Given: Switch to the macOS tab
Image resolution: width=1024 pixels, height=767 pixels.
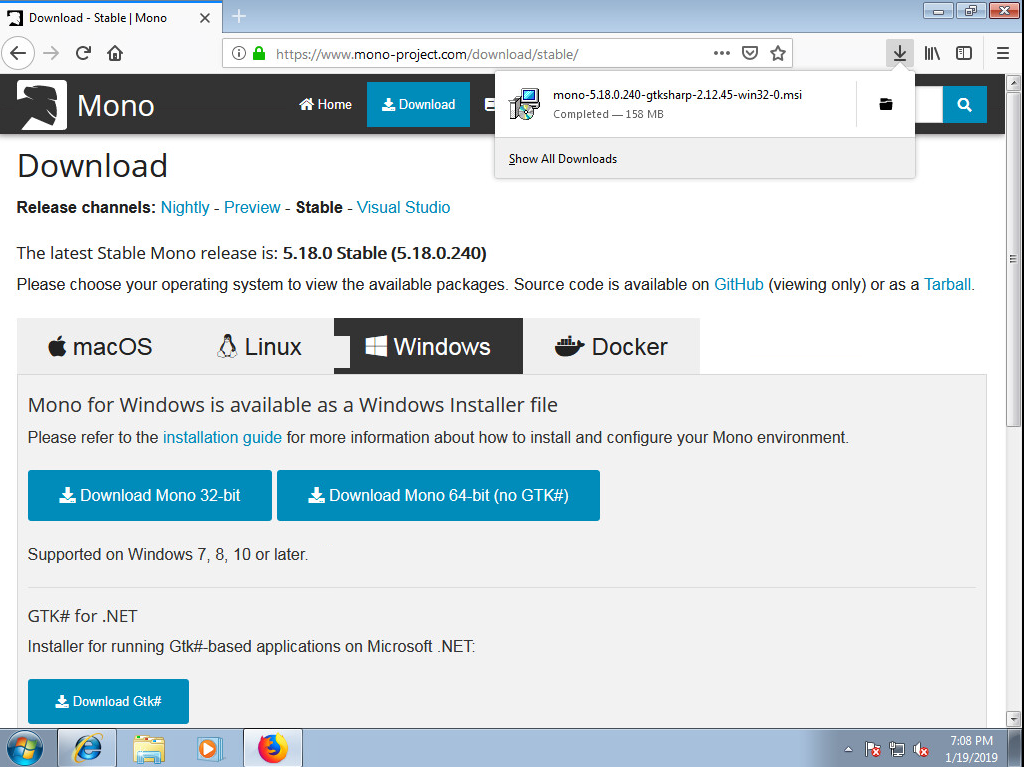Looking at the screenshot, I should 100,346.
